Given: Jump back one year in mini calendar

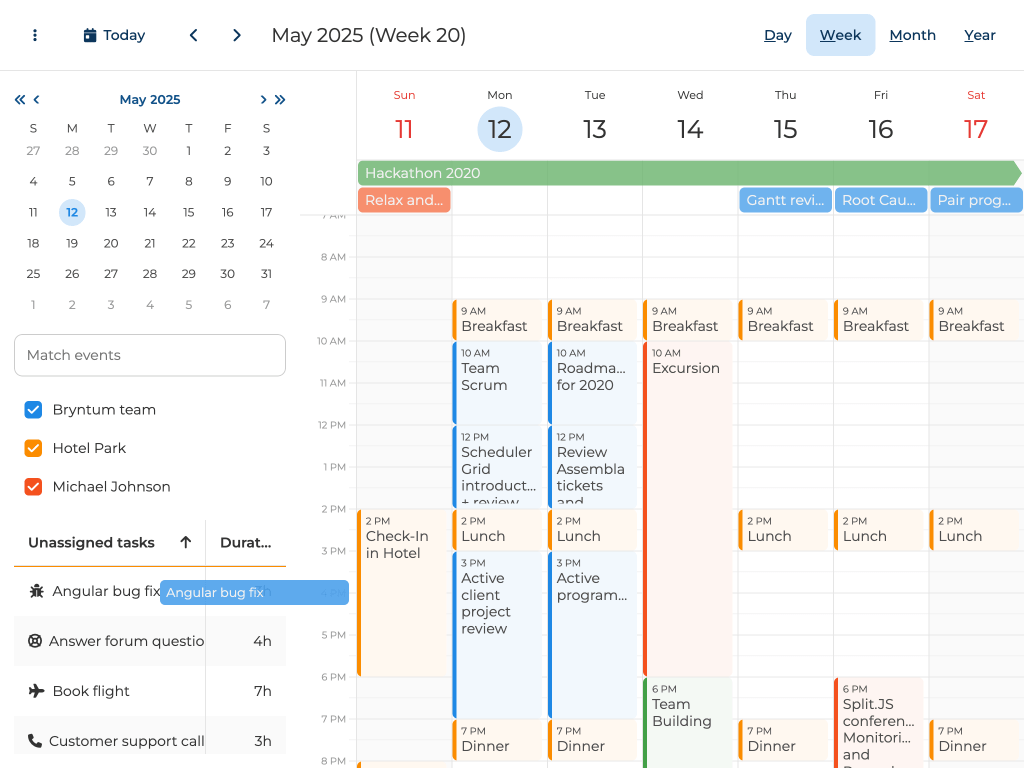Looking at the screenshot, I should pos(19,99).
